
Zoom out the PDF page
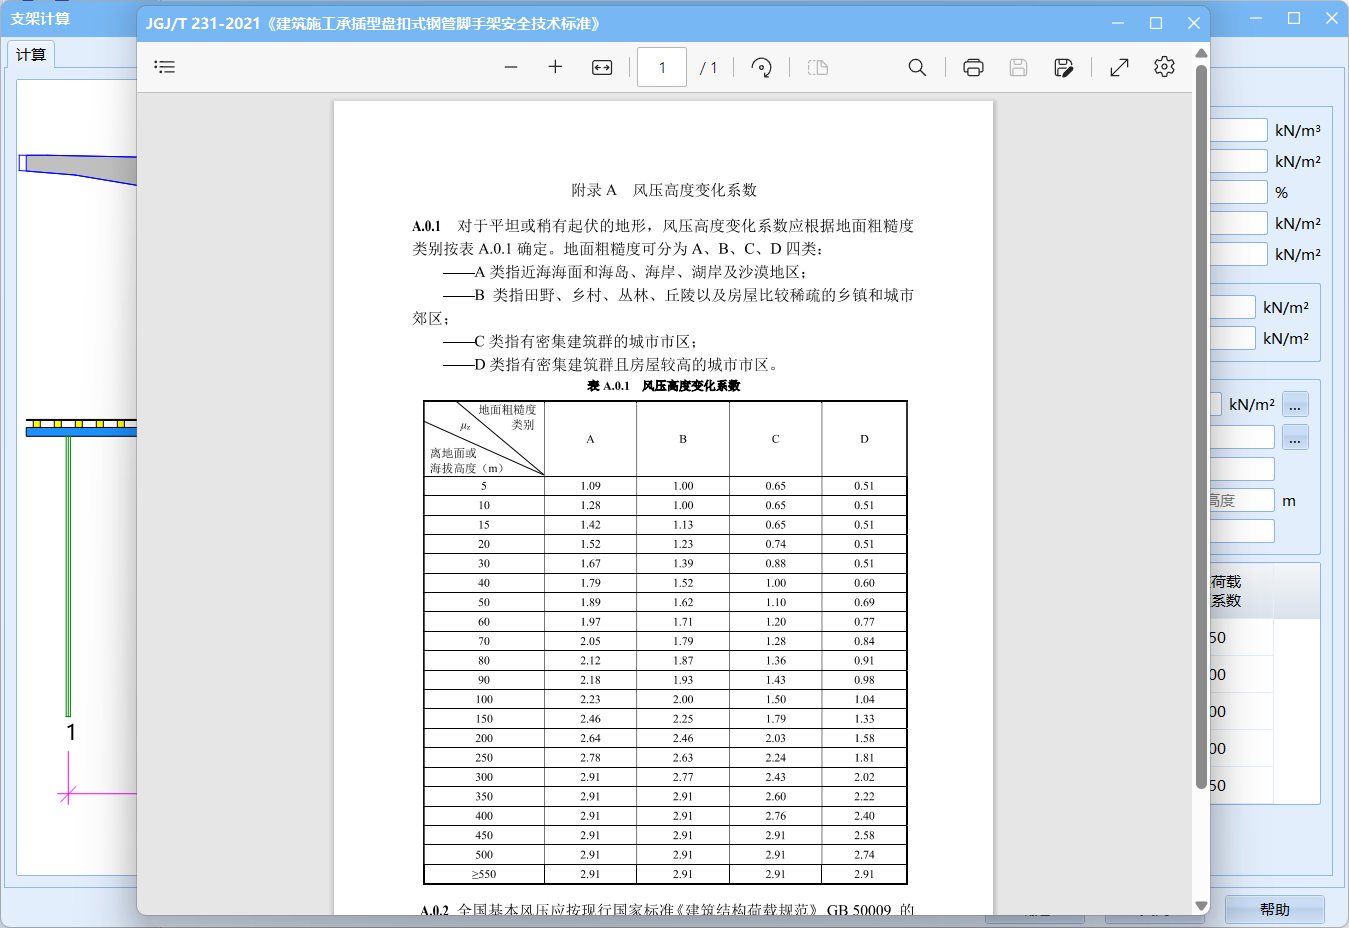point(511,66)
